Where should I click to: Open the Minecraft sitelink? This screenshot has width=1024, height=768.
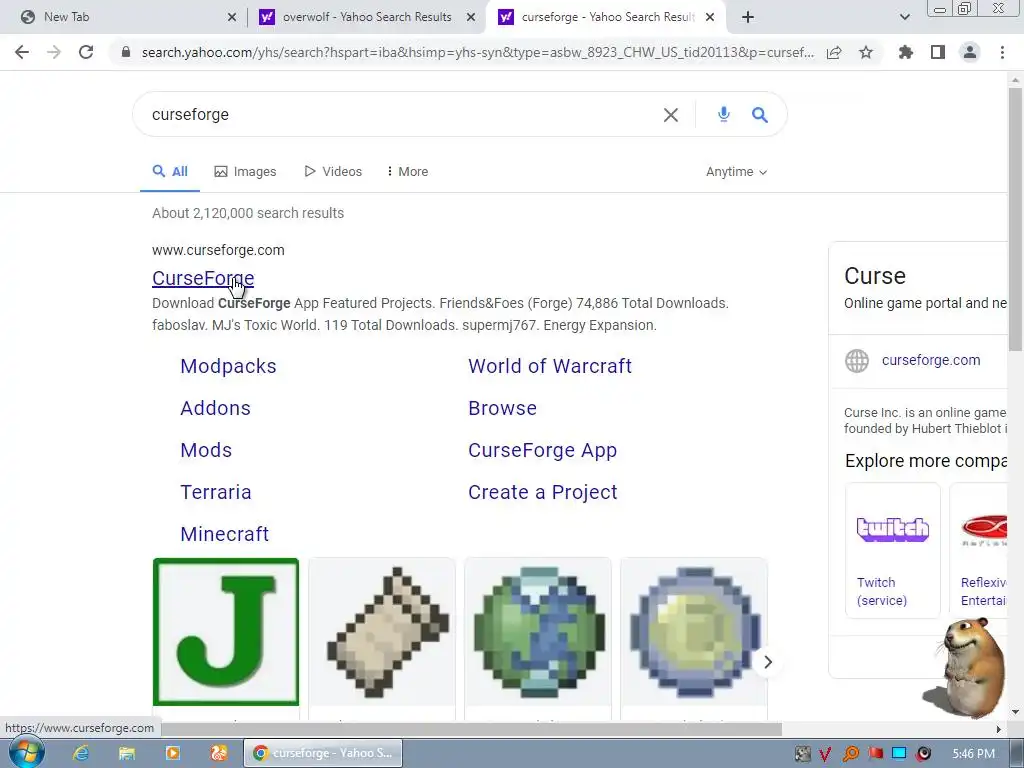(225, 534)
